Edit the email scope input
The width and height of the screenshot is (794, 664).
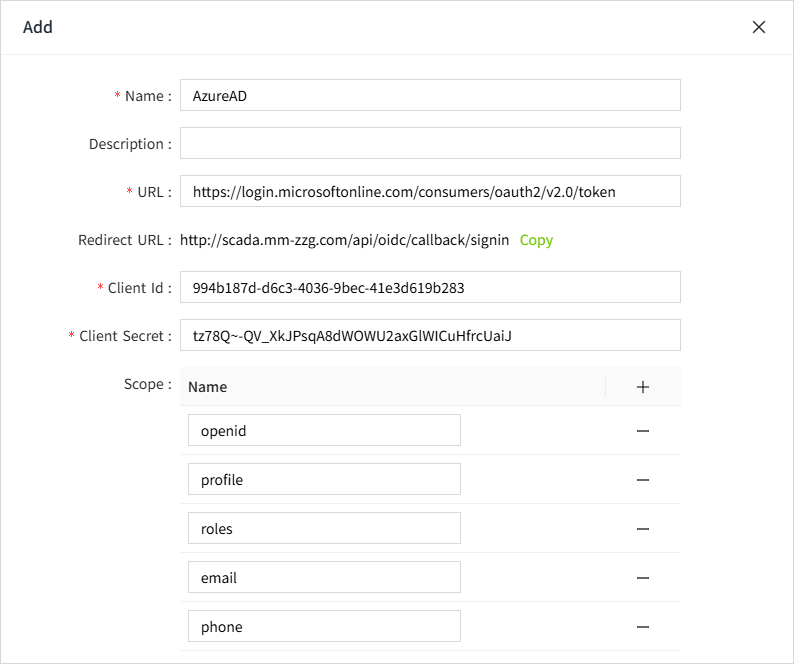pyautogui.click(x=324, y=578)
